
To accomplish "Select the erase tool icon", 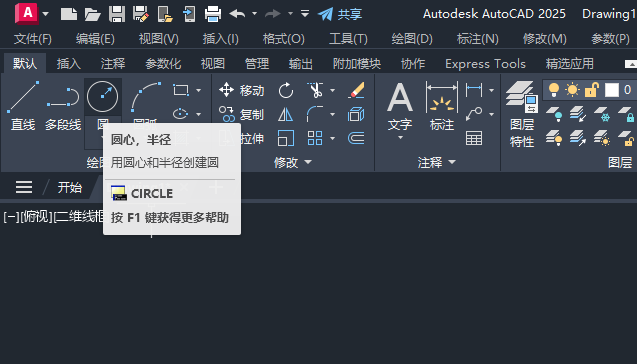I will pos(356,90).
